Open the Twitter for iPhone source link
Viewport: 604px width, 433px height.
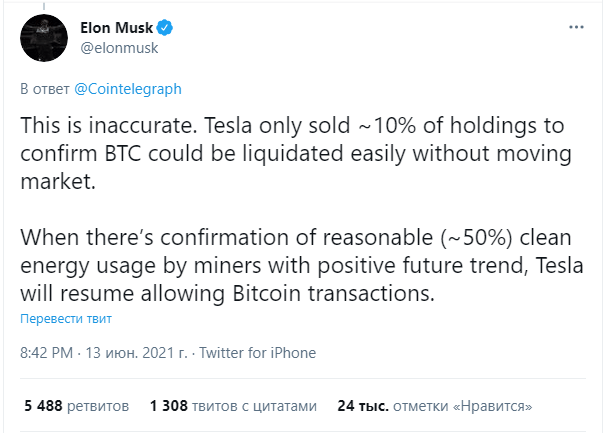pos(257,353)
